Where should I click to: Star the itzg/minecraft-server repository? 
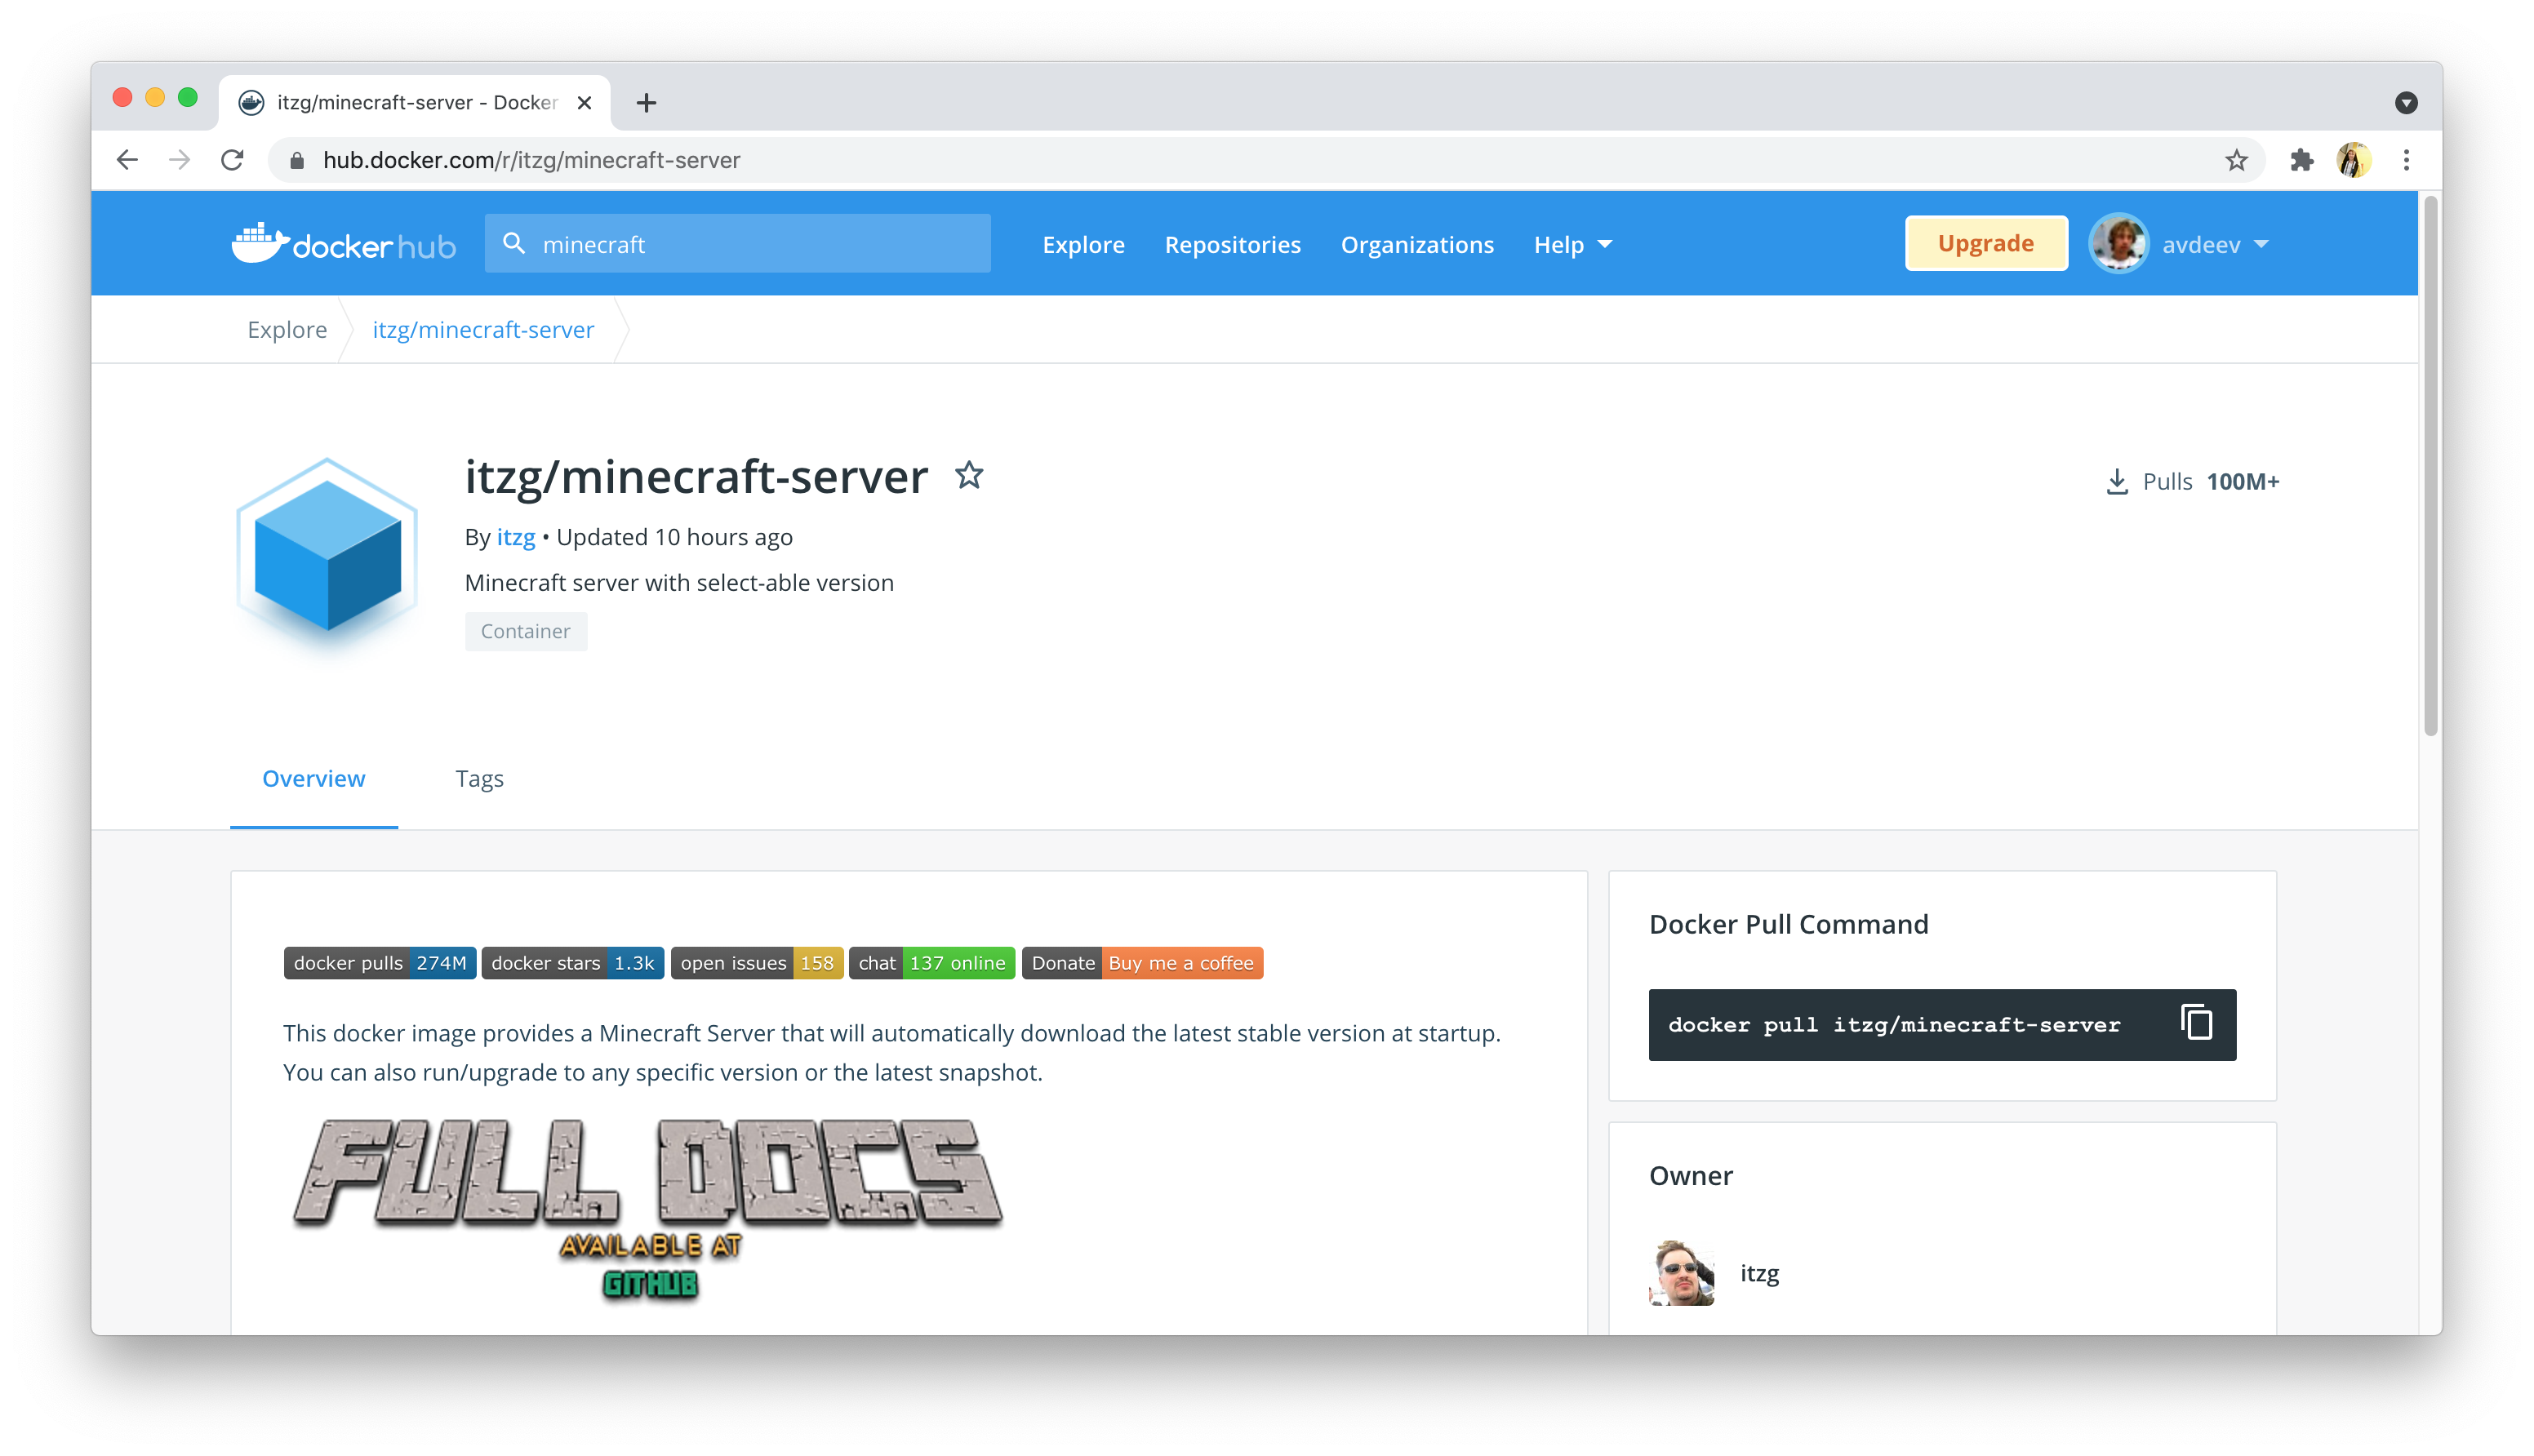(x=968, y=476)
